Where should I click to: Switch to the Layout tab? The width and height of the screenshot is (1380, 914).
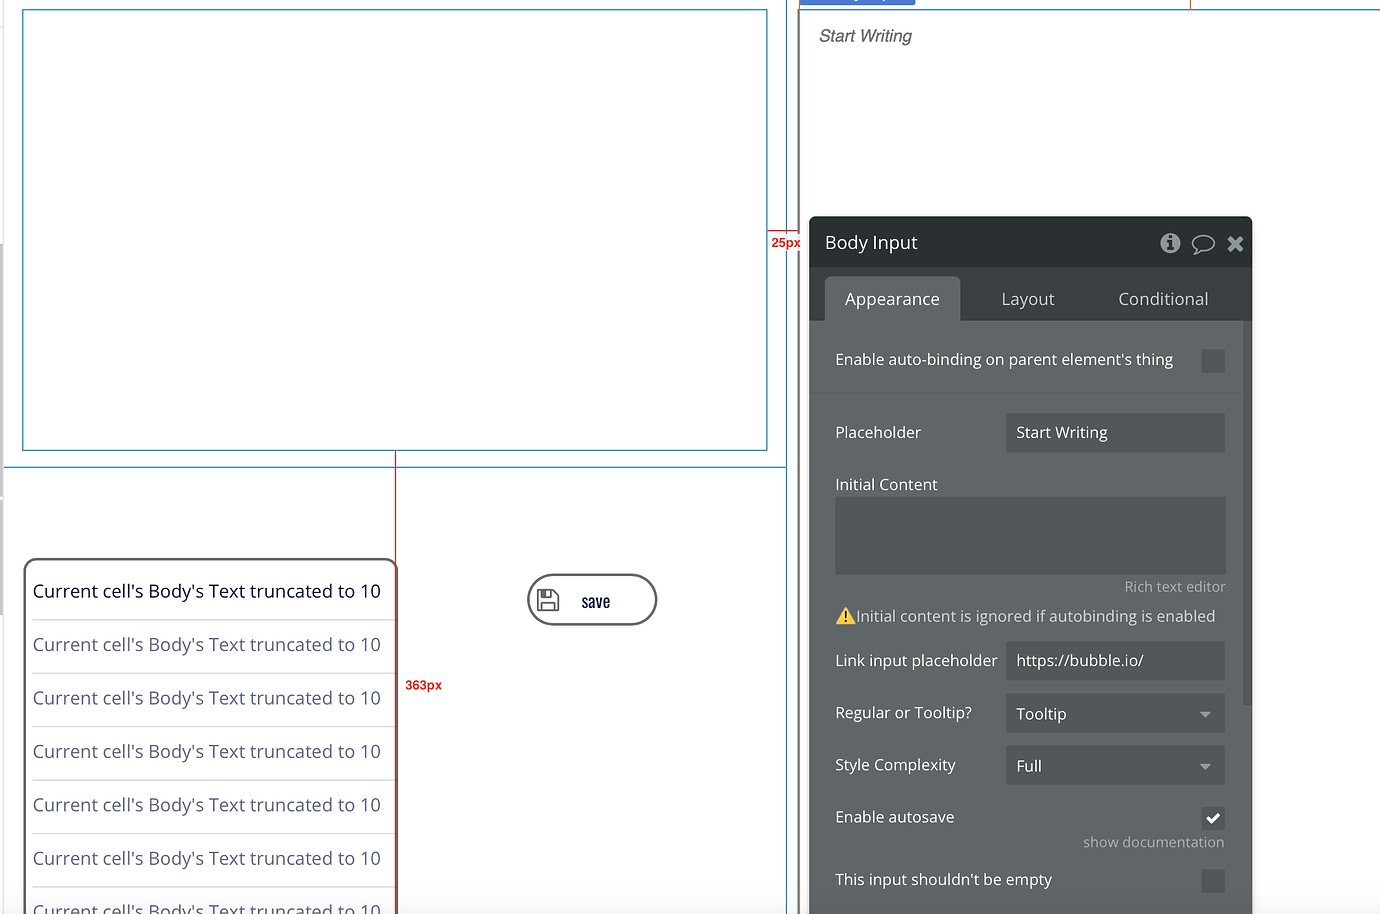click(x=1027, y=298)
